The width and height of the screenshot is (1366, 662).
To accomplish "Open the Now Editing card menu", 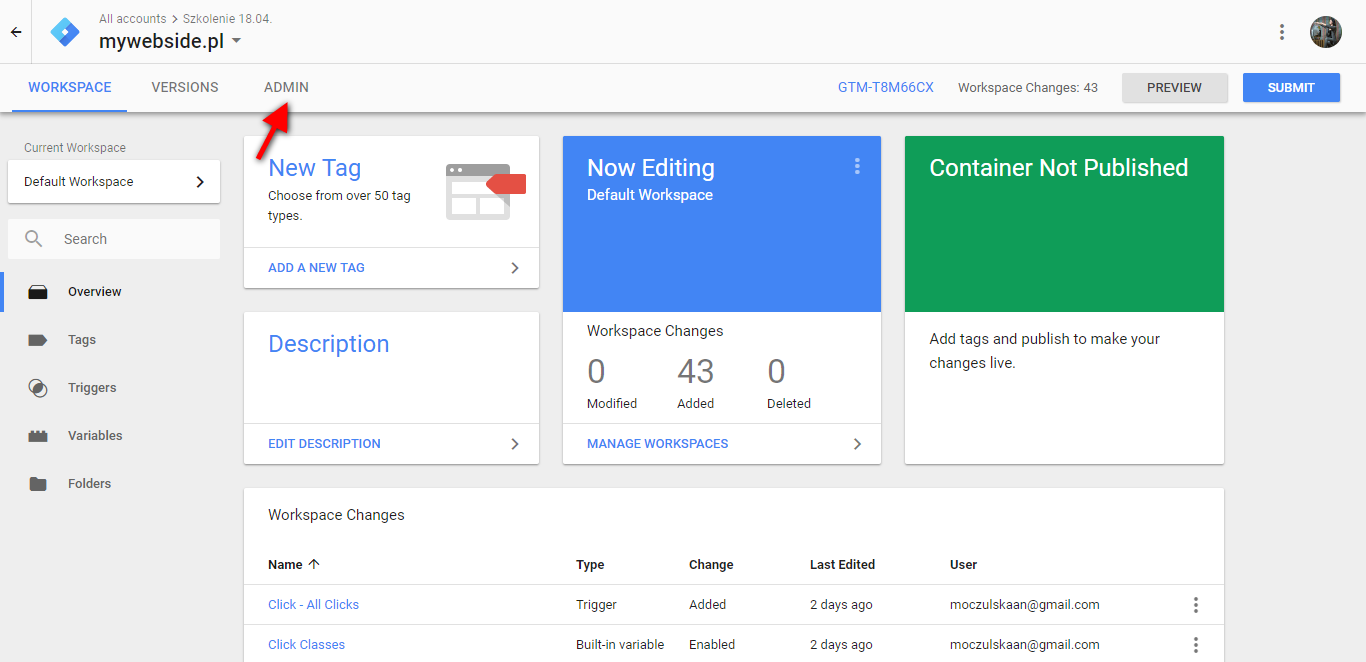I will 857,166.
